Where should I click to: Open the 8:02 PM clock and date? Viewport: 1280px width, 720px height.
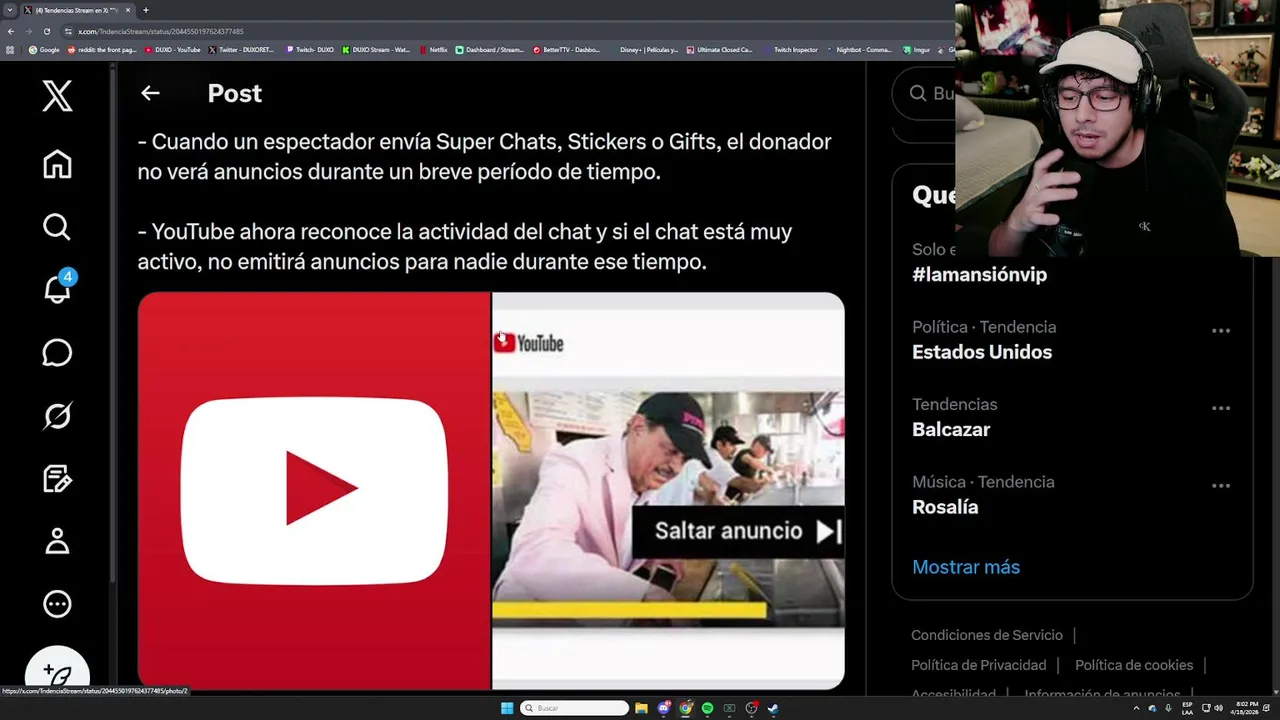(1245, 708)
